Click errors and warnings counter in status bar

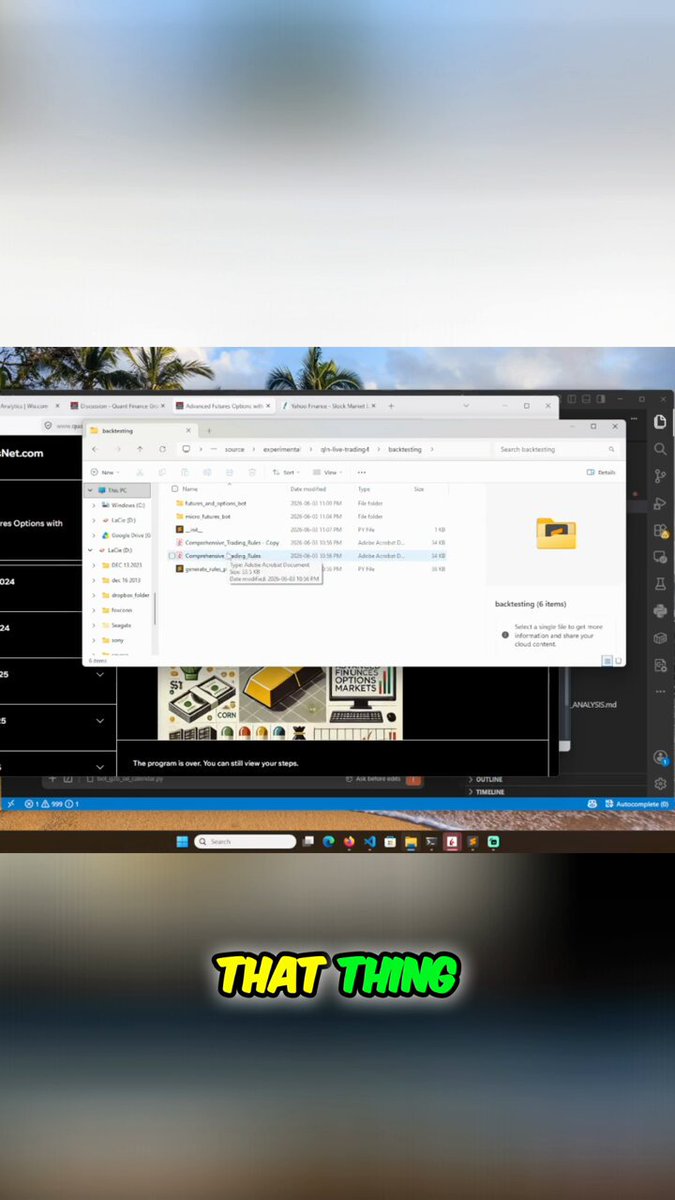click(x=52, y=804)
